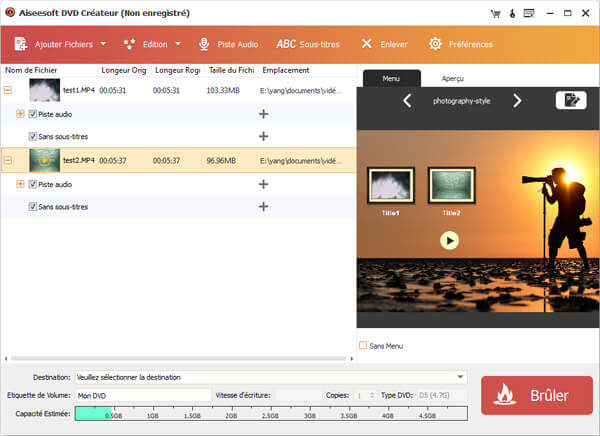Add audio track to test1.MP4 with plus icon
Viewport: 600px width, 436px height.
point(264,114)
